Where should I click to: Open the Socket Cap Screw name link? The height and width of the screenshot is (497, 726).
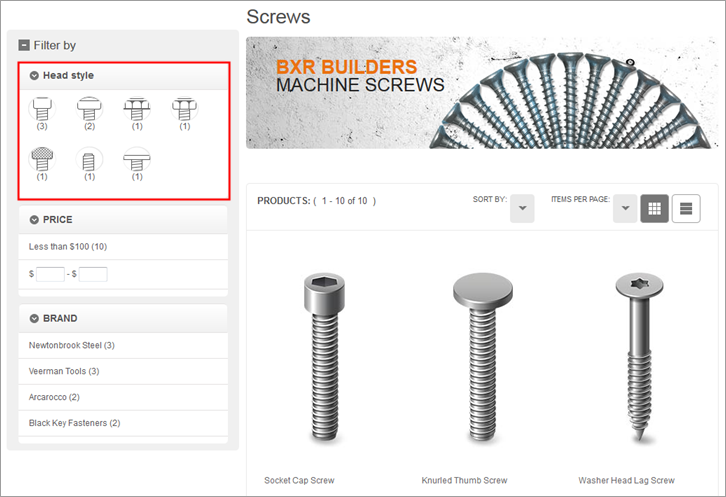pyautogui.click(x=299, y=480)
